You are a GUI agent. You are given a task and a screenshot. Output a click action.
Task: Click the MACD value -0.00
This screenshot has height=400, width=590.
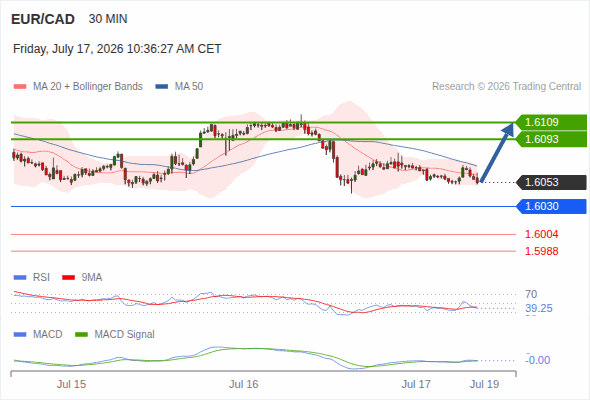(538, 360)
